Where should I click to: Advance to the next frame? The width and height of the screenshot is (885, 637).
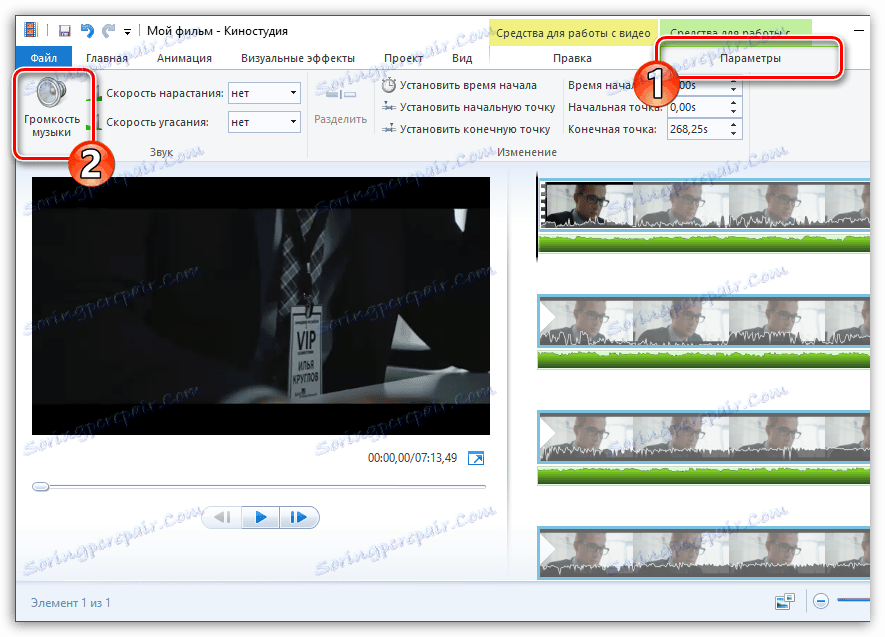pyautogui.click(x=299, y=517)
